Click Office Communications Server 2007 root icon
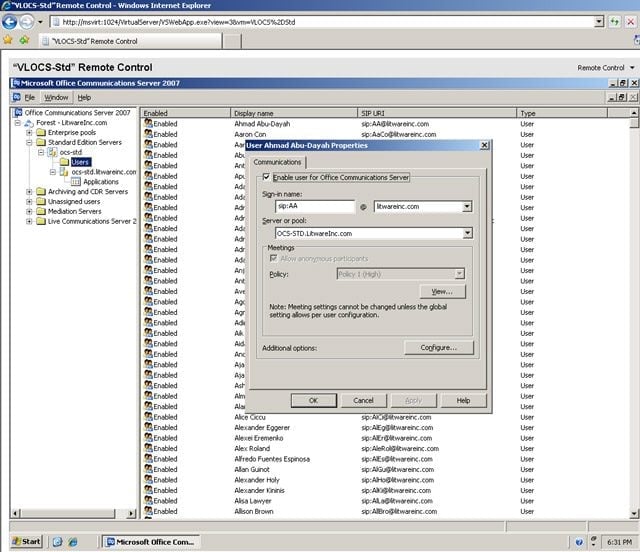Screen dimensions: 640x552 (x=18, y=112)
